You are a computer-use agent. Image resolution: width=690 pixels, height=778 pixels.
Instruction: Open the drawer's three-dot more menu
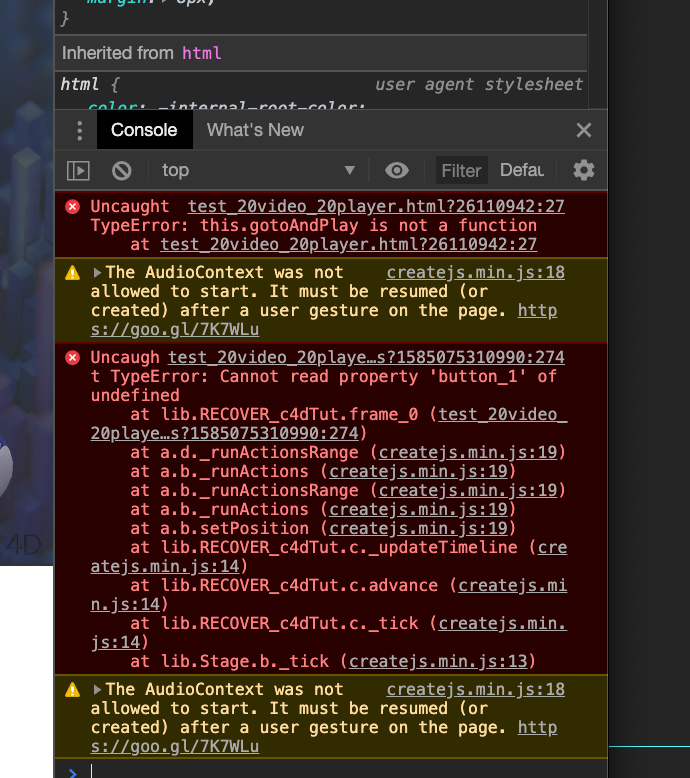(x=79, y=130)
